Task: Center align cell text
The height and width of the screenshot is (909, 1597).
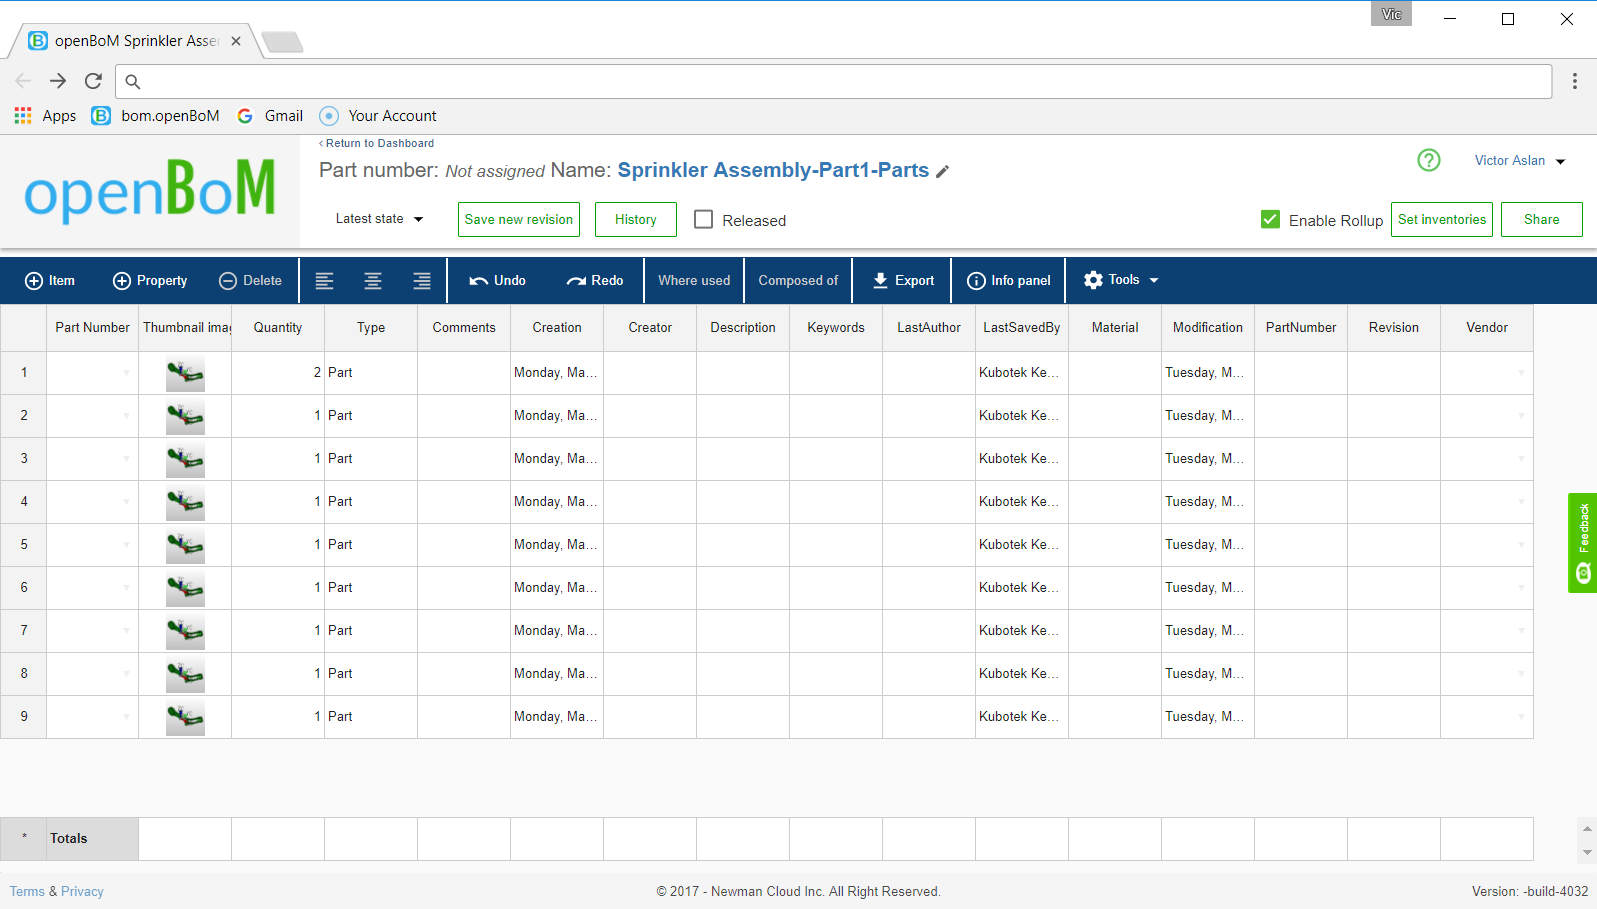Action: click(373, 281)
